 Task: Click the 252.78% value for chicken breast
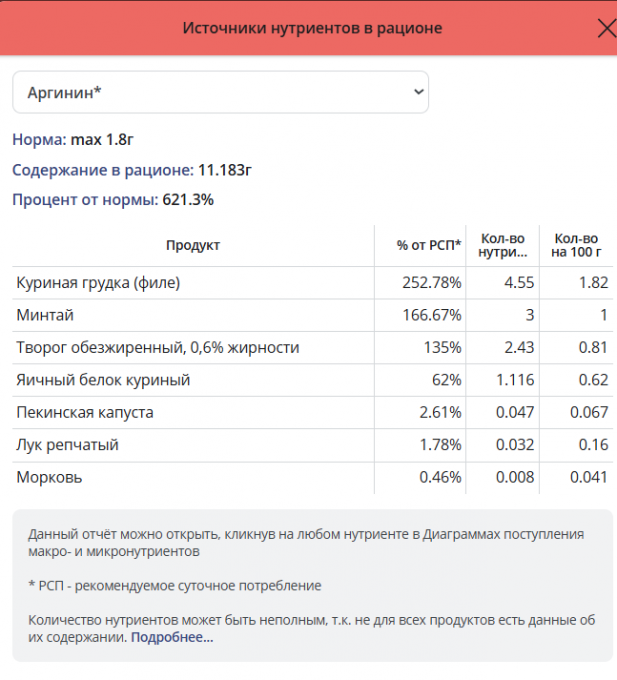(430, 283)
